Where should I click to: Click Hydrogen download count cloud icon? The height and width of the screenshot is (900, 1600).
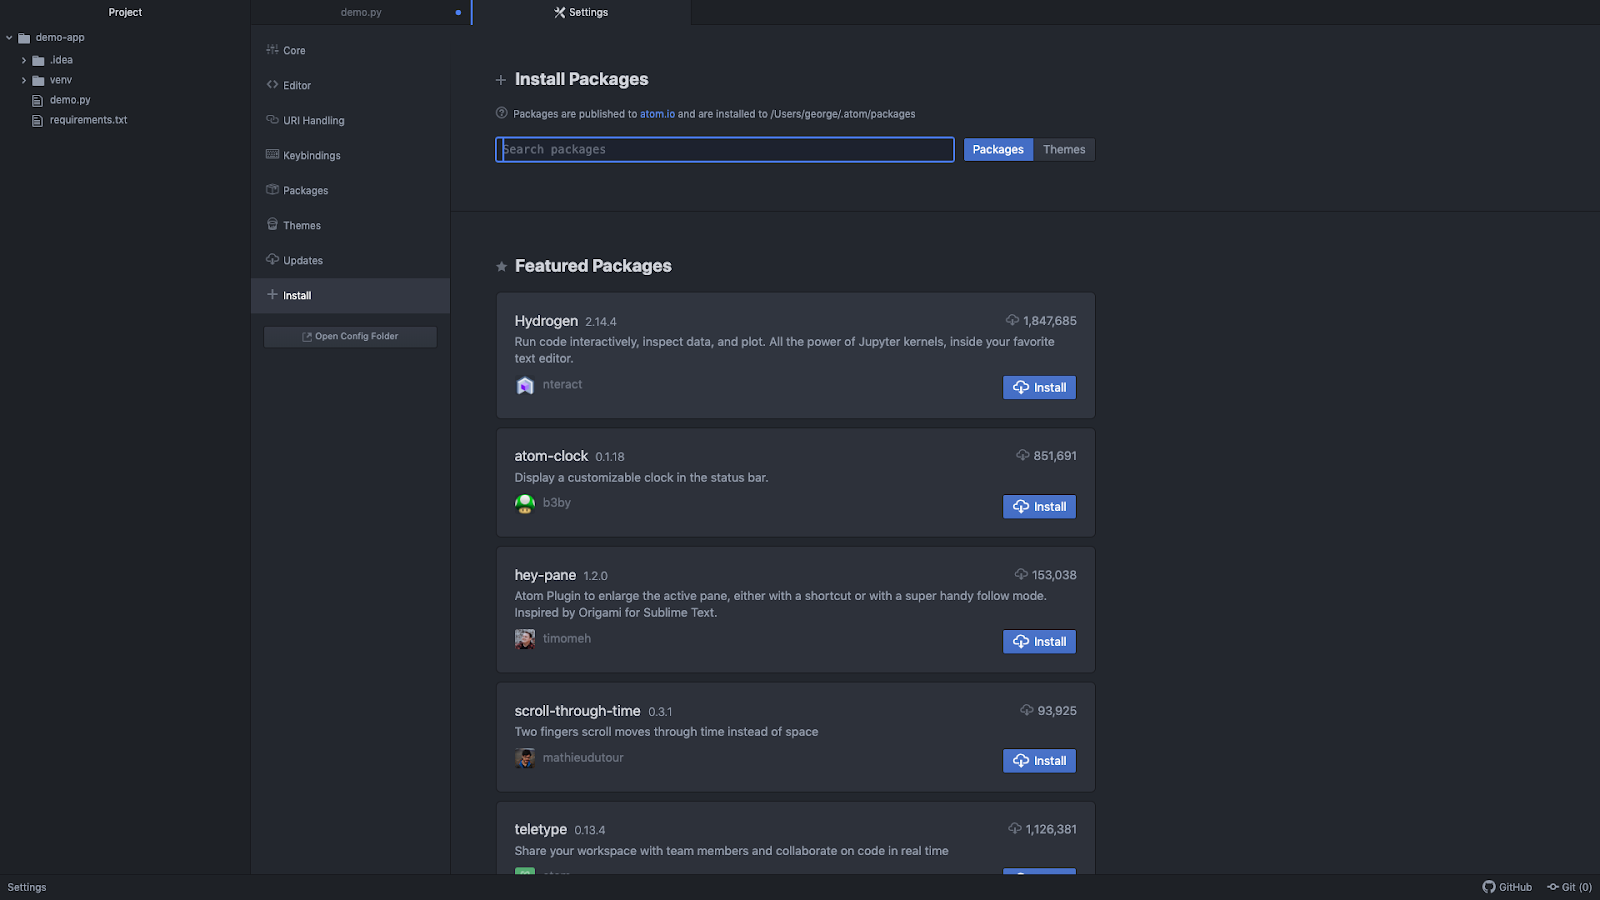click(x=1012, y=320)
